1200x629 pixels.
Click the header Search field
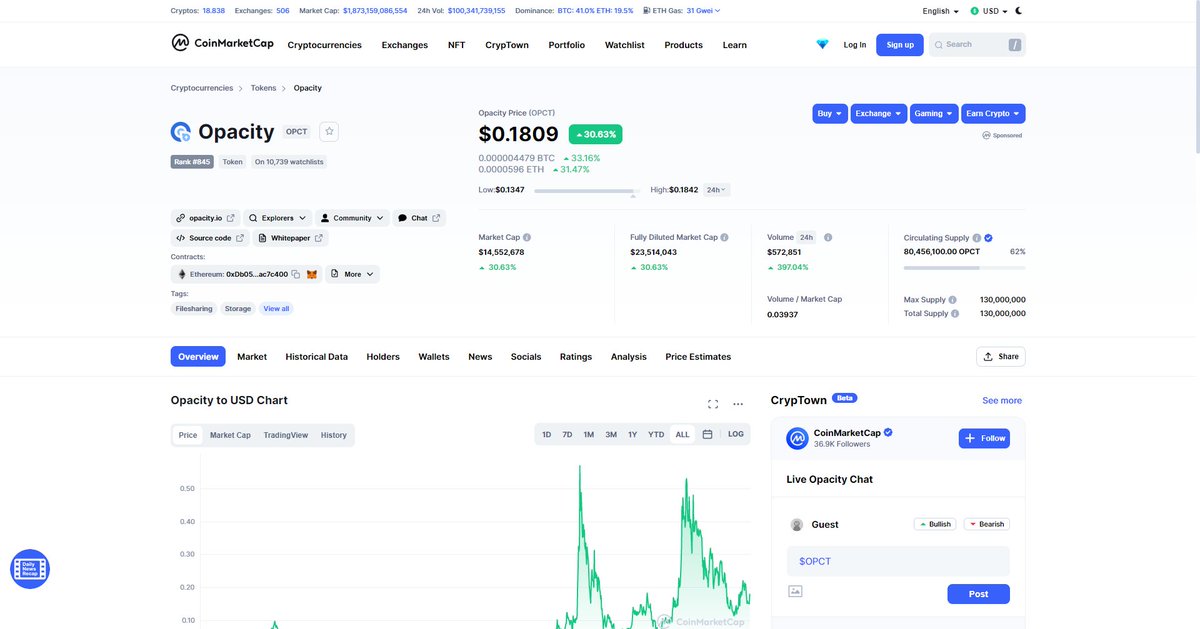[977, 44]
